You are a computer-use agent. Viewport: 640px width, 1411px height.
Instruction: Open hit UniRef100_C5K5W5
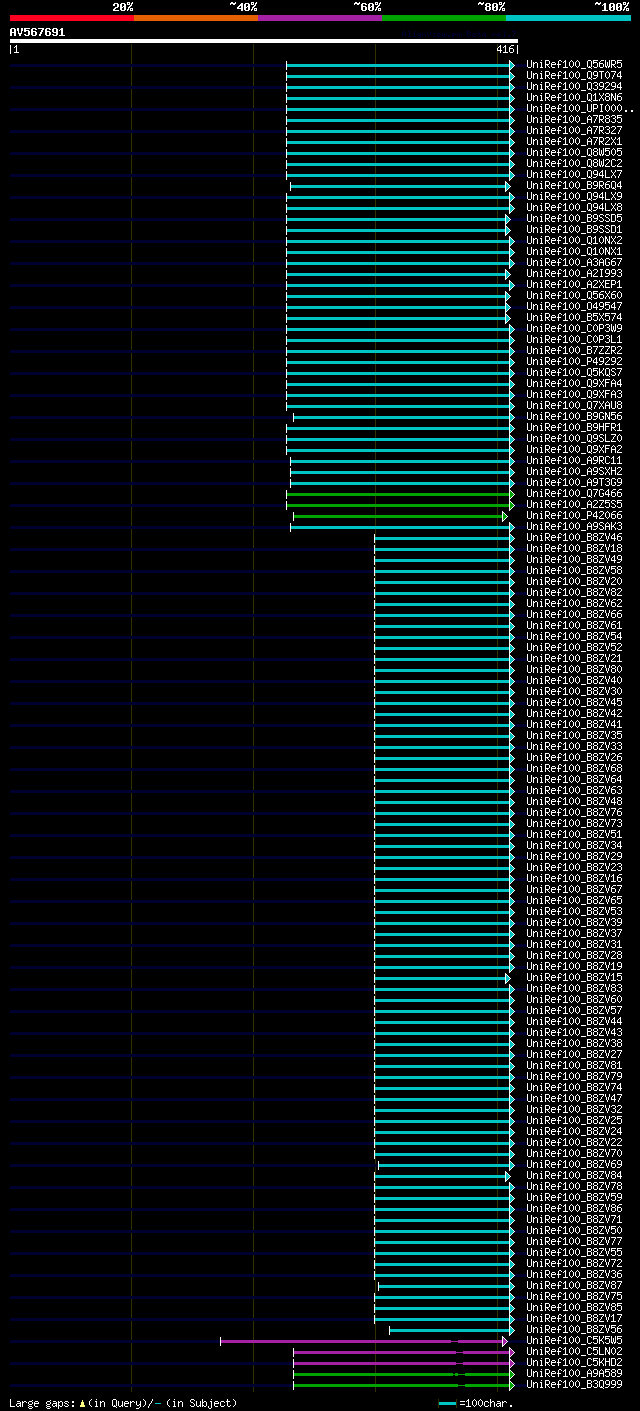574,1340
